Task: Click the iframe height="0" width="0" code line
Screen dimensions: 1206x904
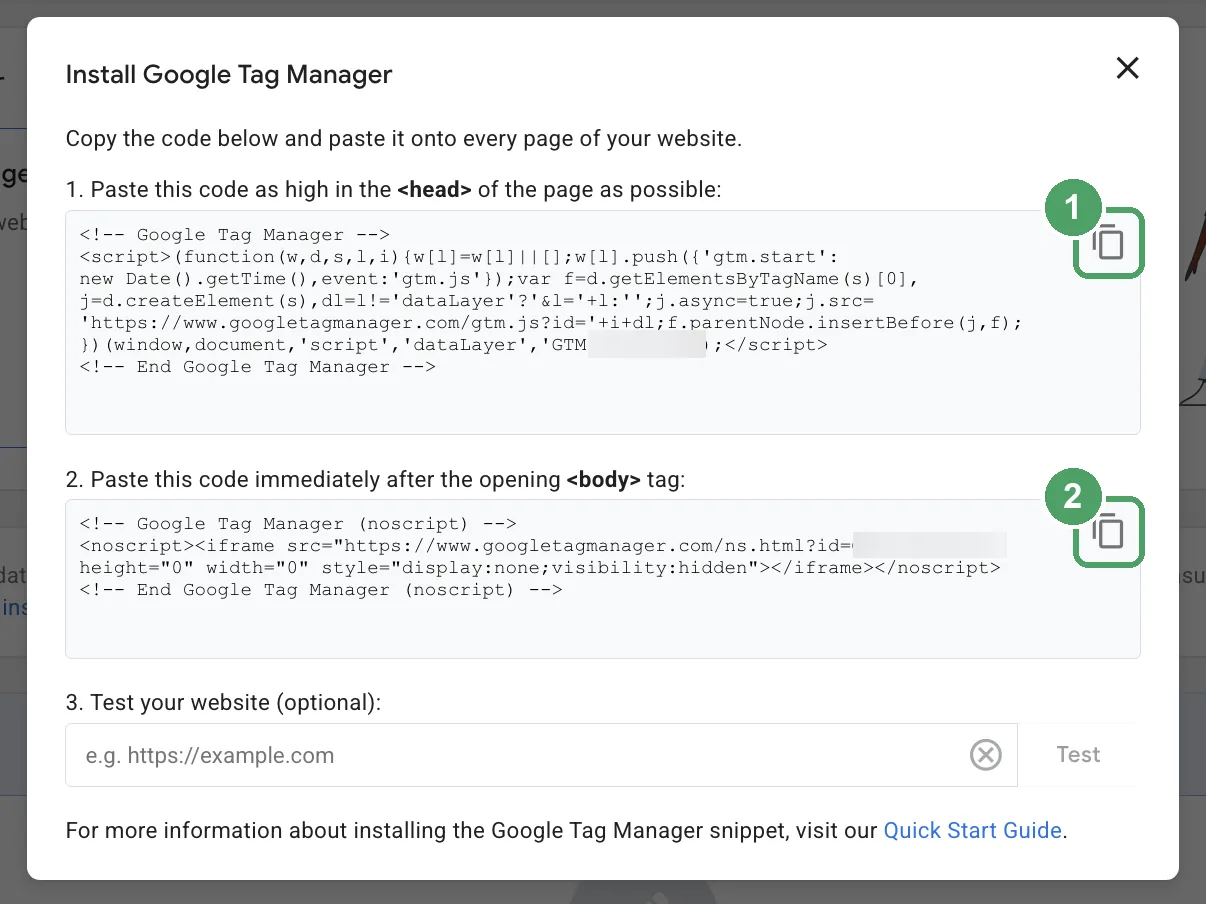Action: coord(540,568)
